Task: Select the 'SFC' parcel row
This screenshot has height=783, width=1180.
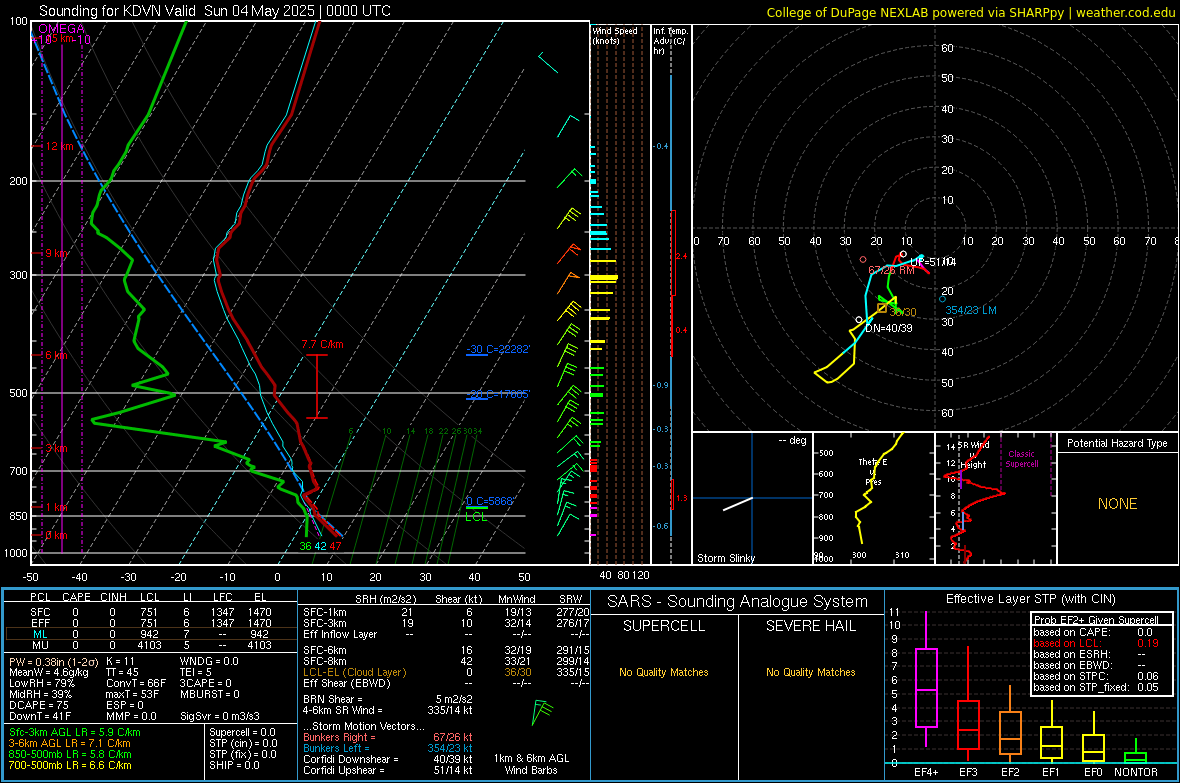Action: 151,612
